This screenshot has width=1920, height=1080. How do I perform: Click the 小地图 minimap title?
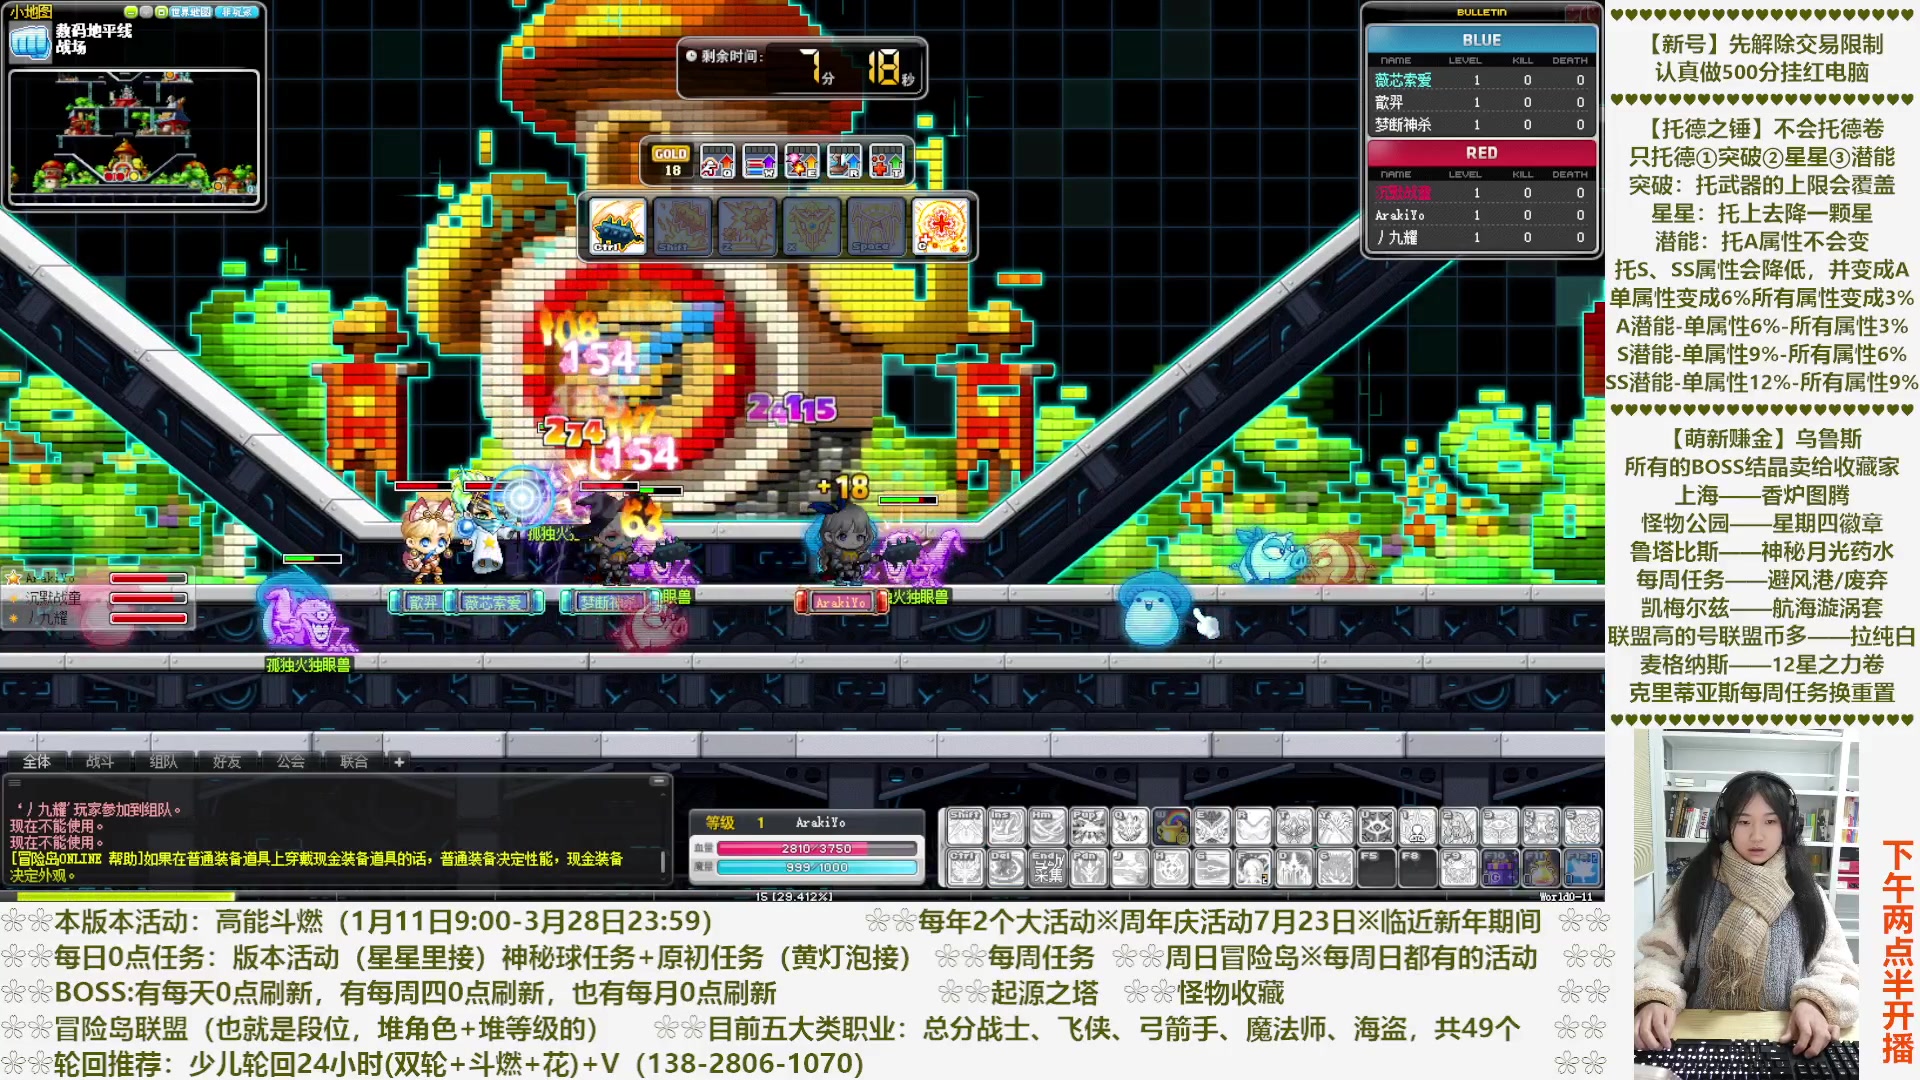(31, 12)
